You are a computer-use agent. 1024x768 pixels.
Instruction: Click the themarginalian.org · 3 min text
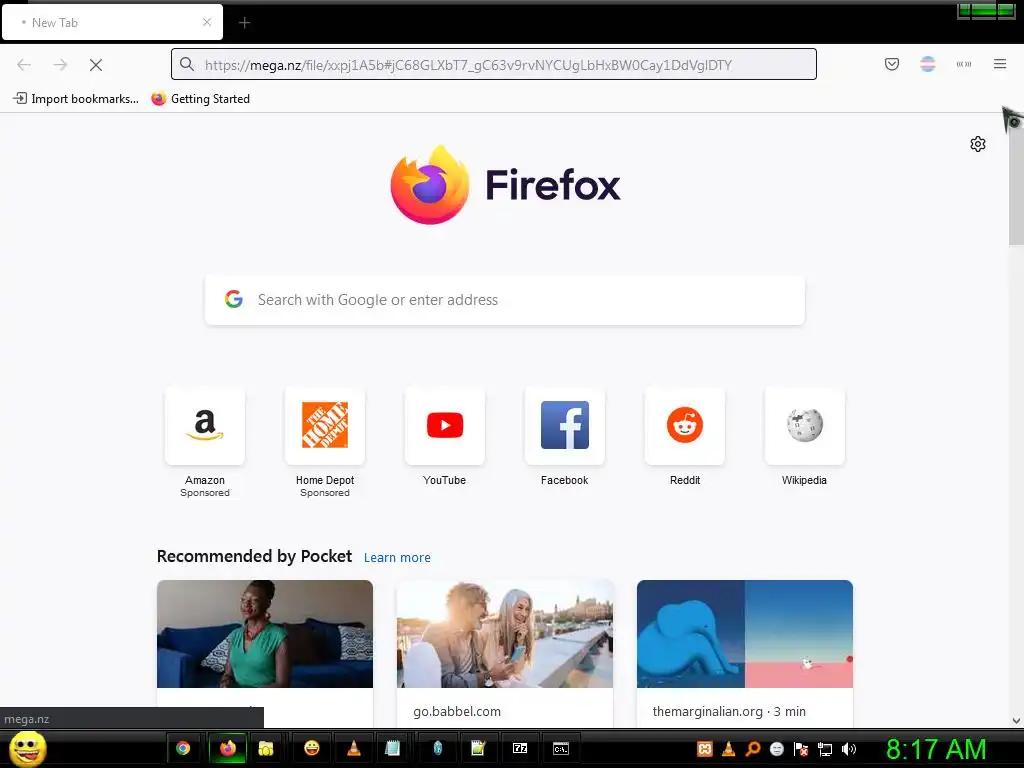point(729,711)
